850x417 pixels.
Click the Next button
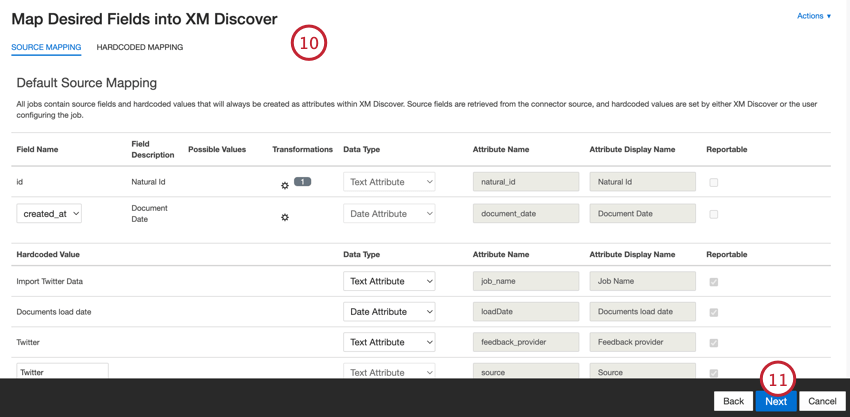click(x=776, y=401)
